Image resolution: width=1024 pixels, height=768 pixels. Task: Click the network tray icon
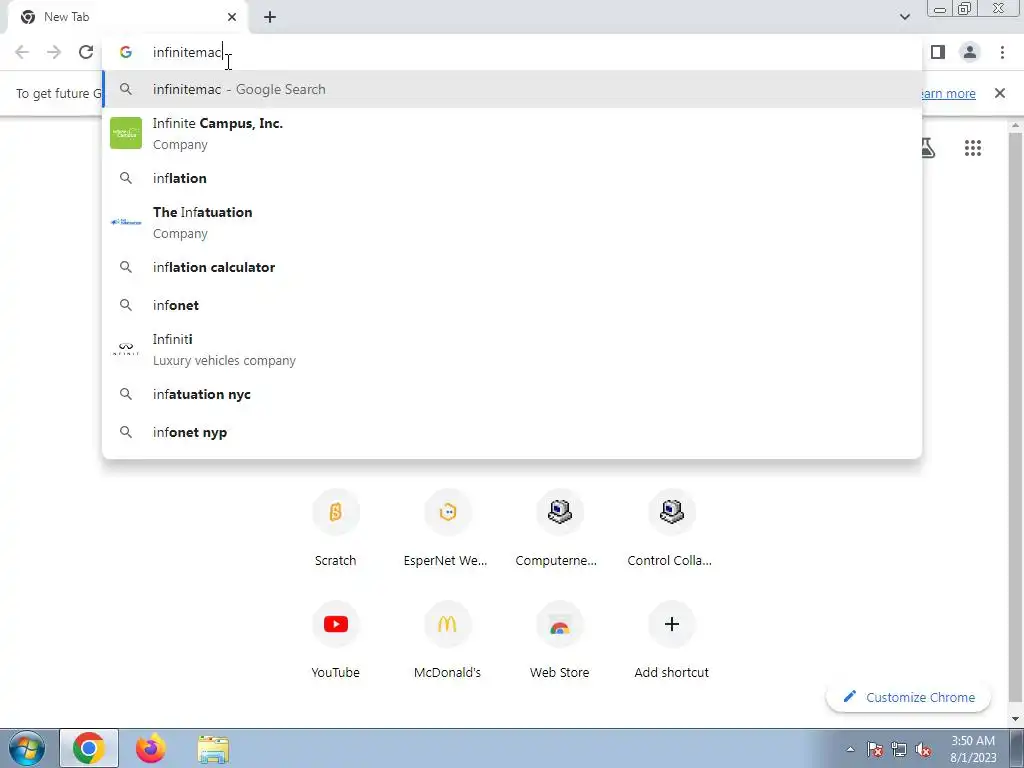(x=899, y=749)
